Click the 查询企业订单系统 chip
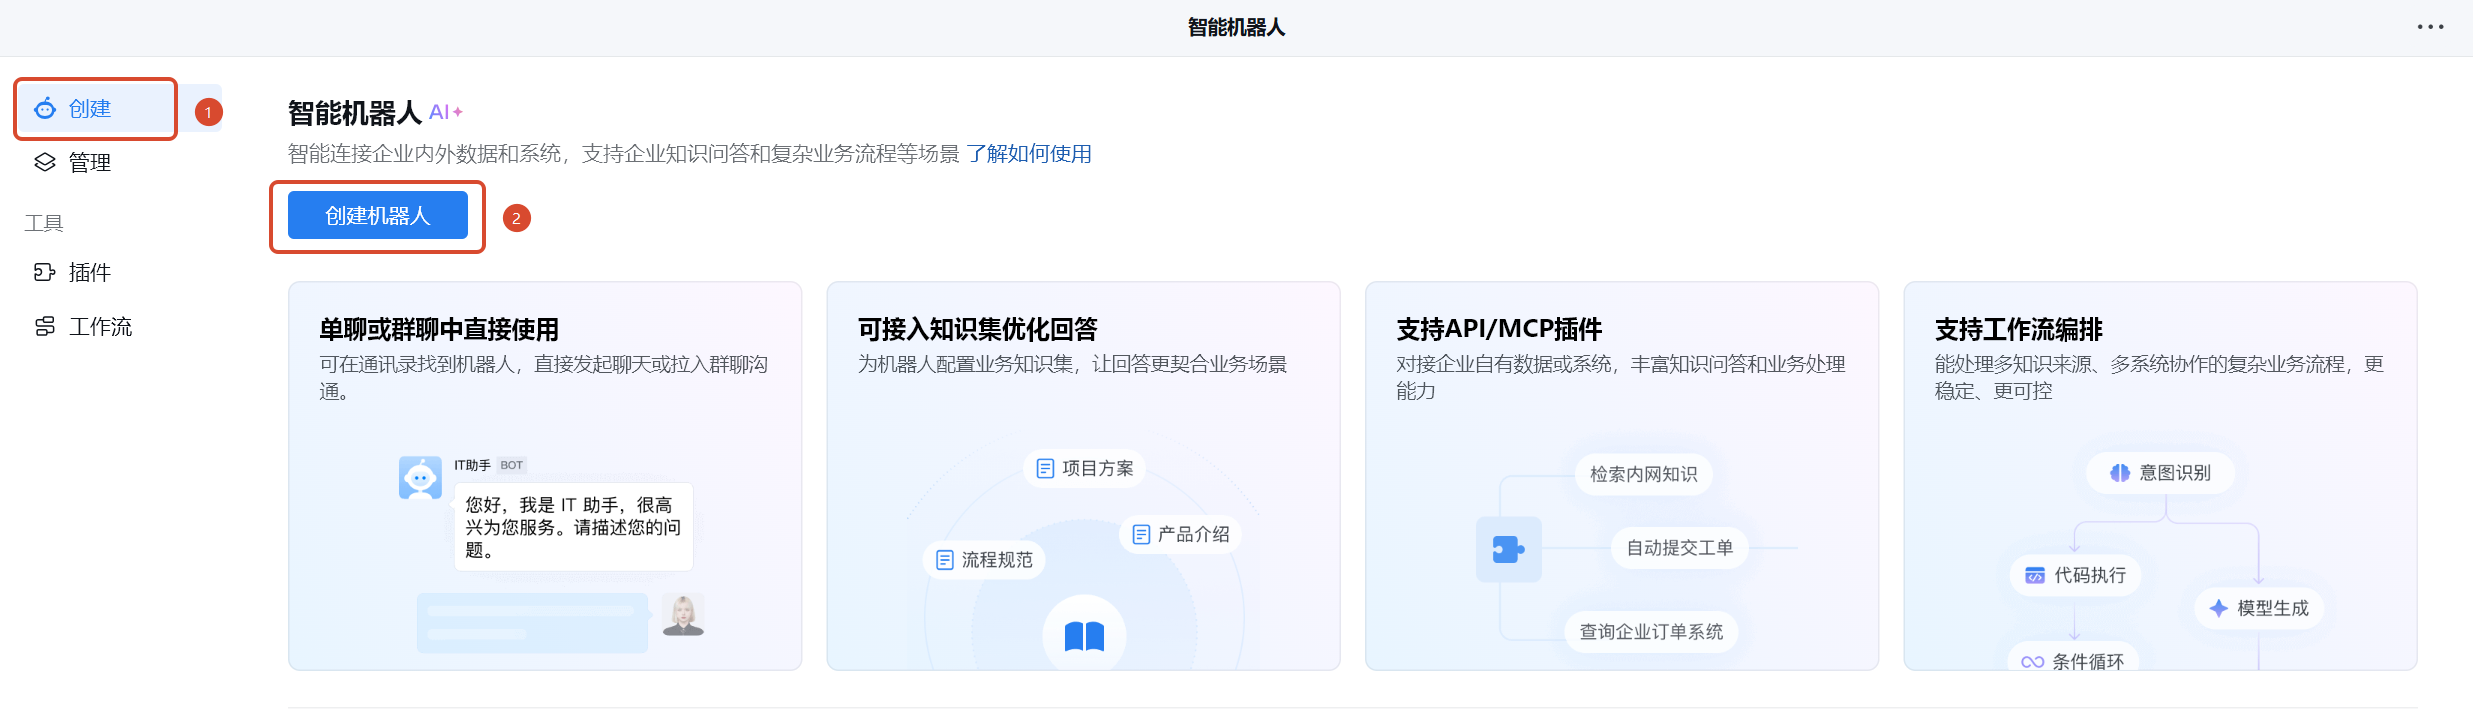This screenshot has width=2473, height=714. [x=1651, y=632]
